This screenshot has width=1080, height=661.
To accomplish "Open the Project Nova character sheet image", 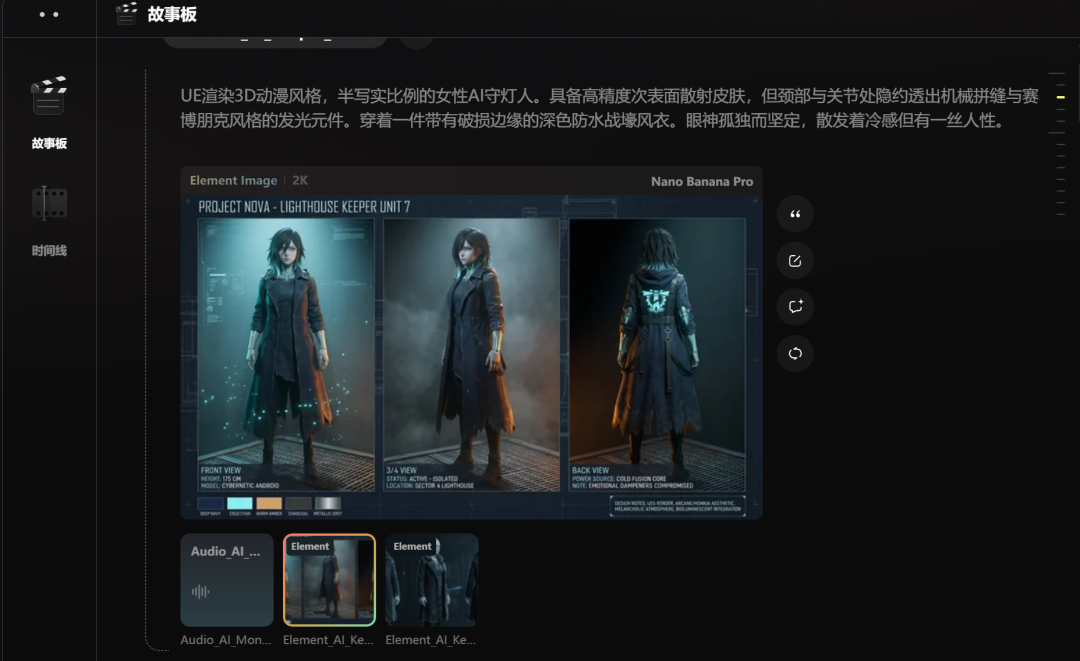I will [x=471, y=357].
